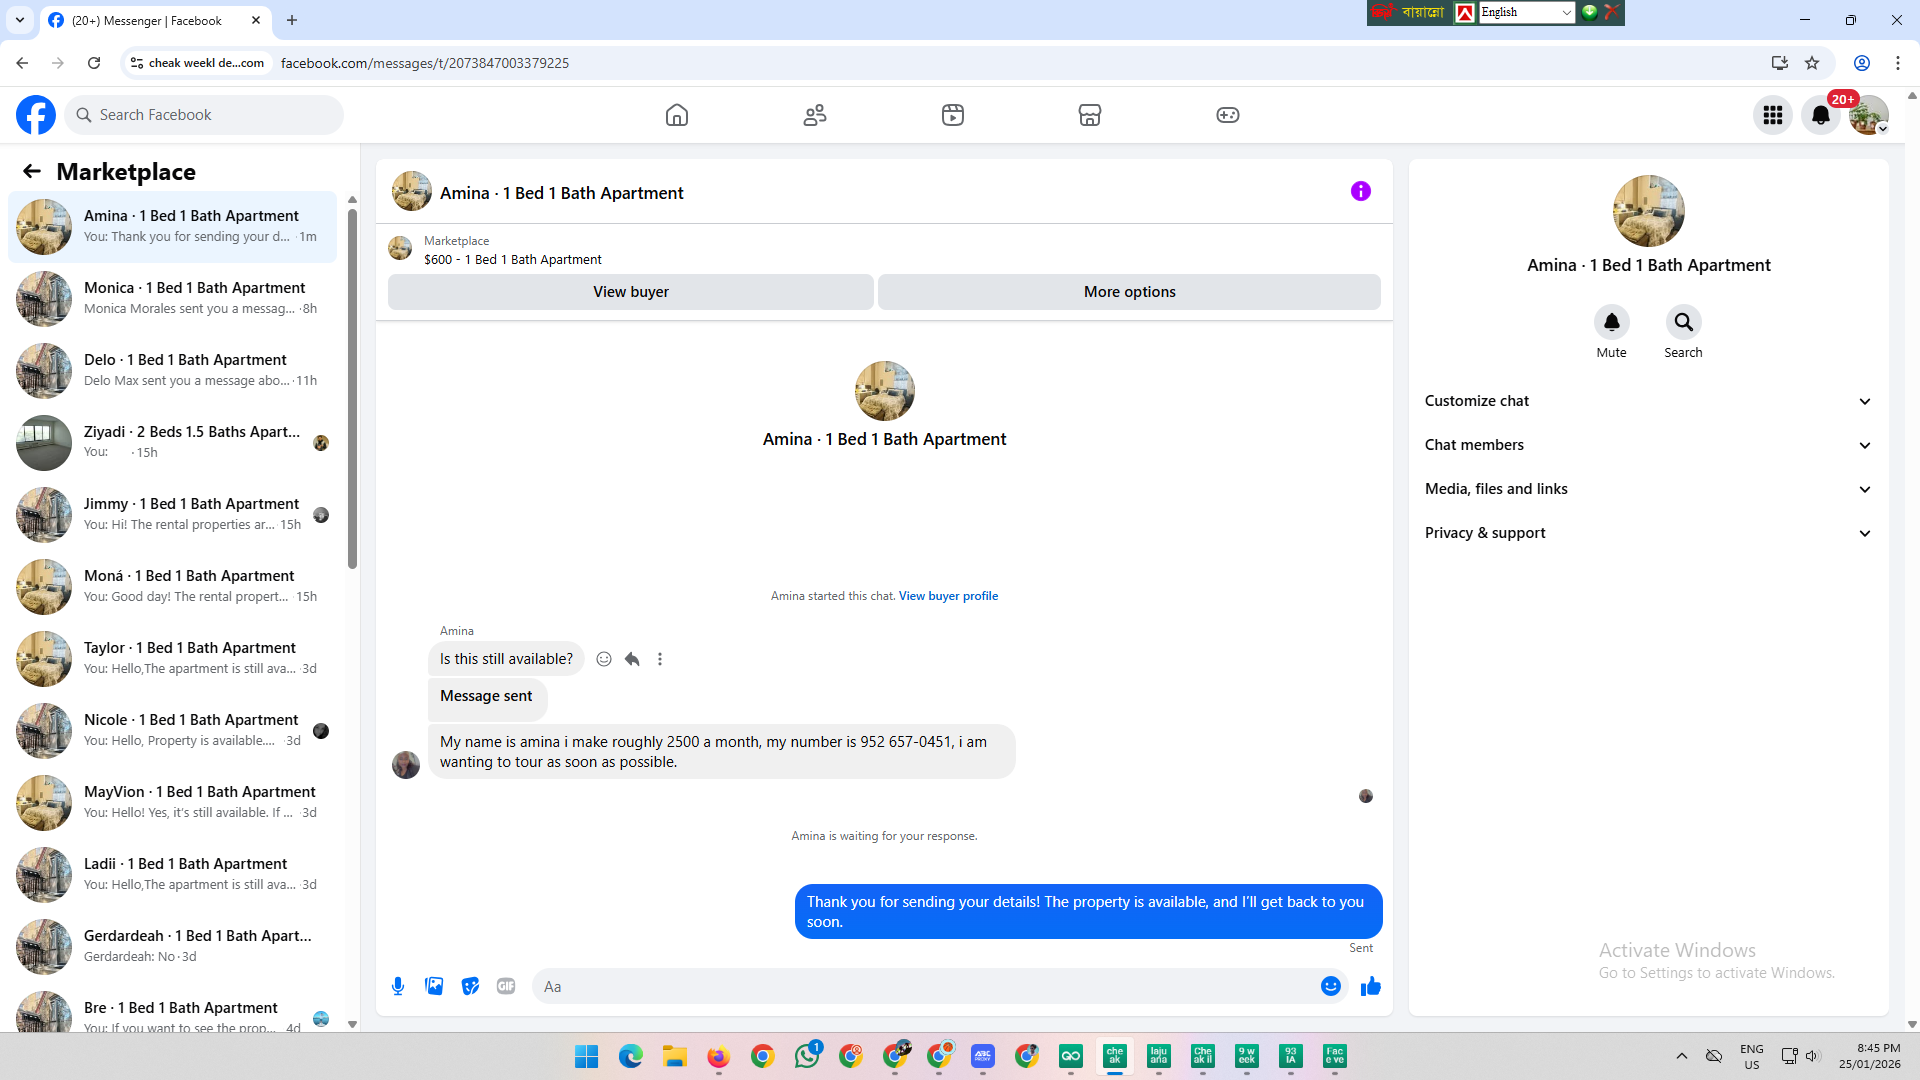This screenshot has height=1080, width=1920.
Task: Click the More options button
Action: [1130, 292]
